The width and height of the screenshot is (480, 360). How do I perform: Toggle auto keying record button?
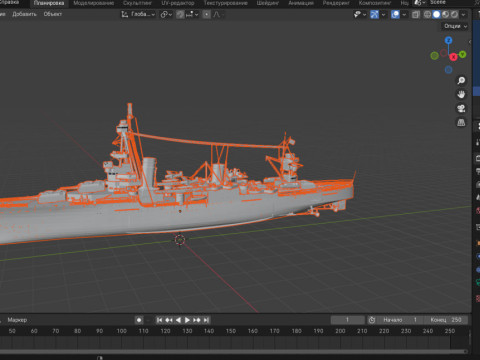coord(139,320)
